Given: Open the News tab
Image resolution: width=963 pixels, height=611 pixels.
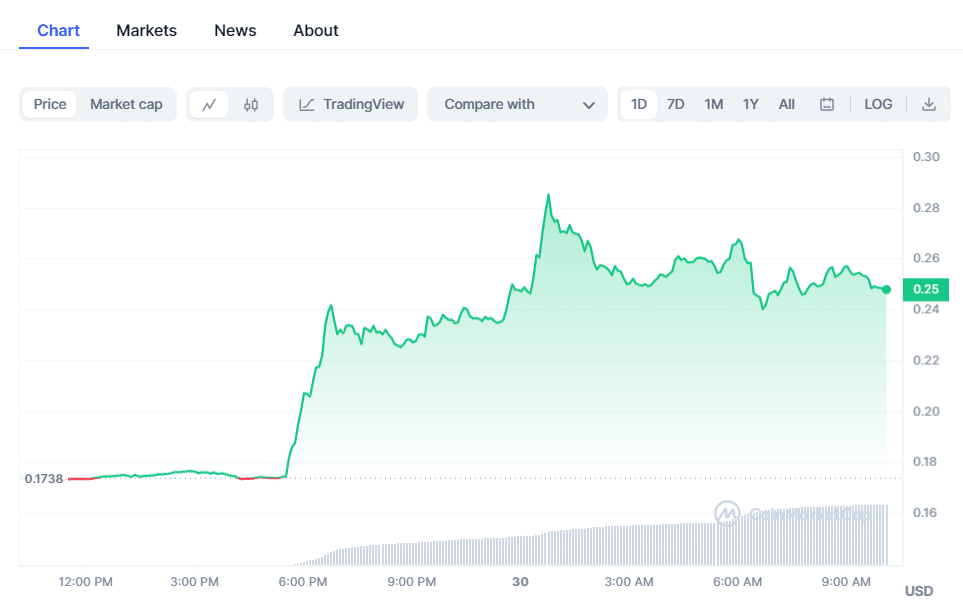Looking at the screenshot, I should pyautogui.click(x=235, y=30).
